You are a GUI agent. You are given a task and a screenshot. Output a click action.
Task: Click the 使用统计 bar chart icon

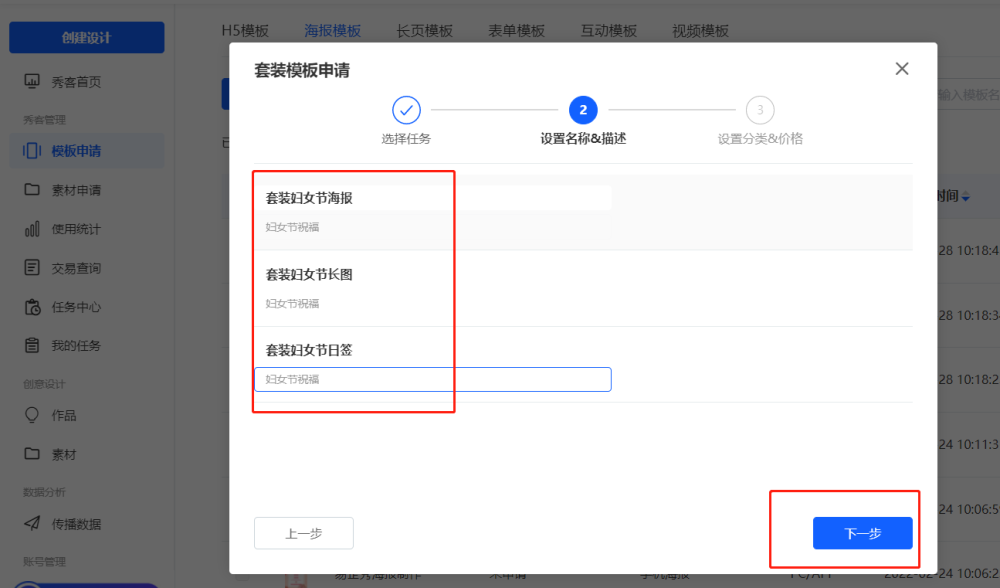[32, 228]
